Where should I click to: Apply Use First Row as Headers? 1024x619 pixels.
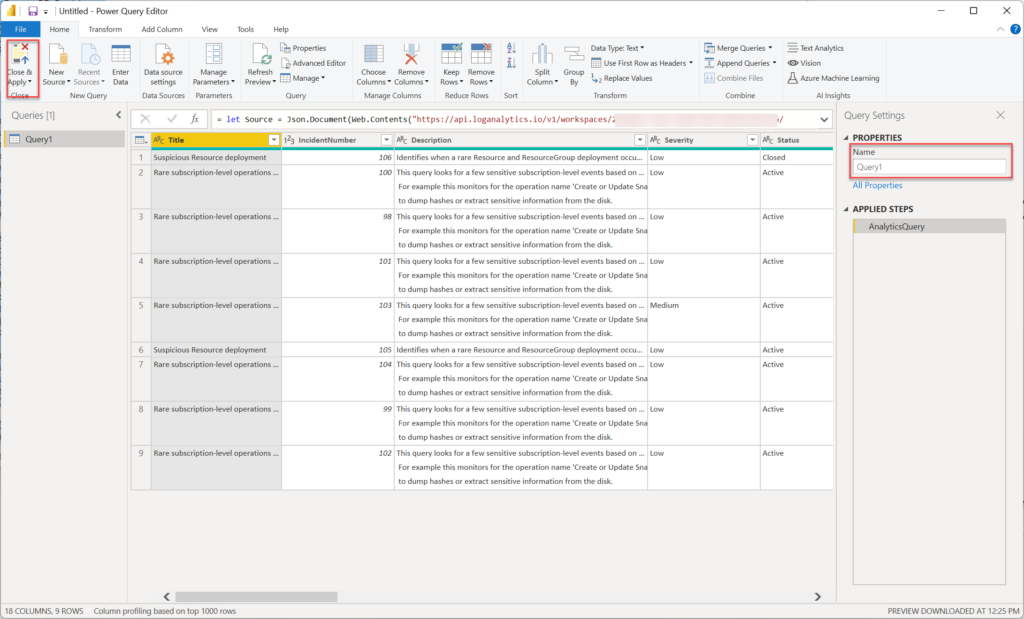tap(642, 63)
